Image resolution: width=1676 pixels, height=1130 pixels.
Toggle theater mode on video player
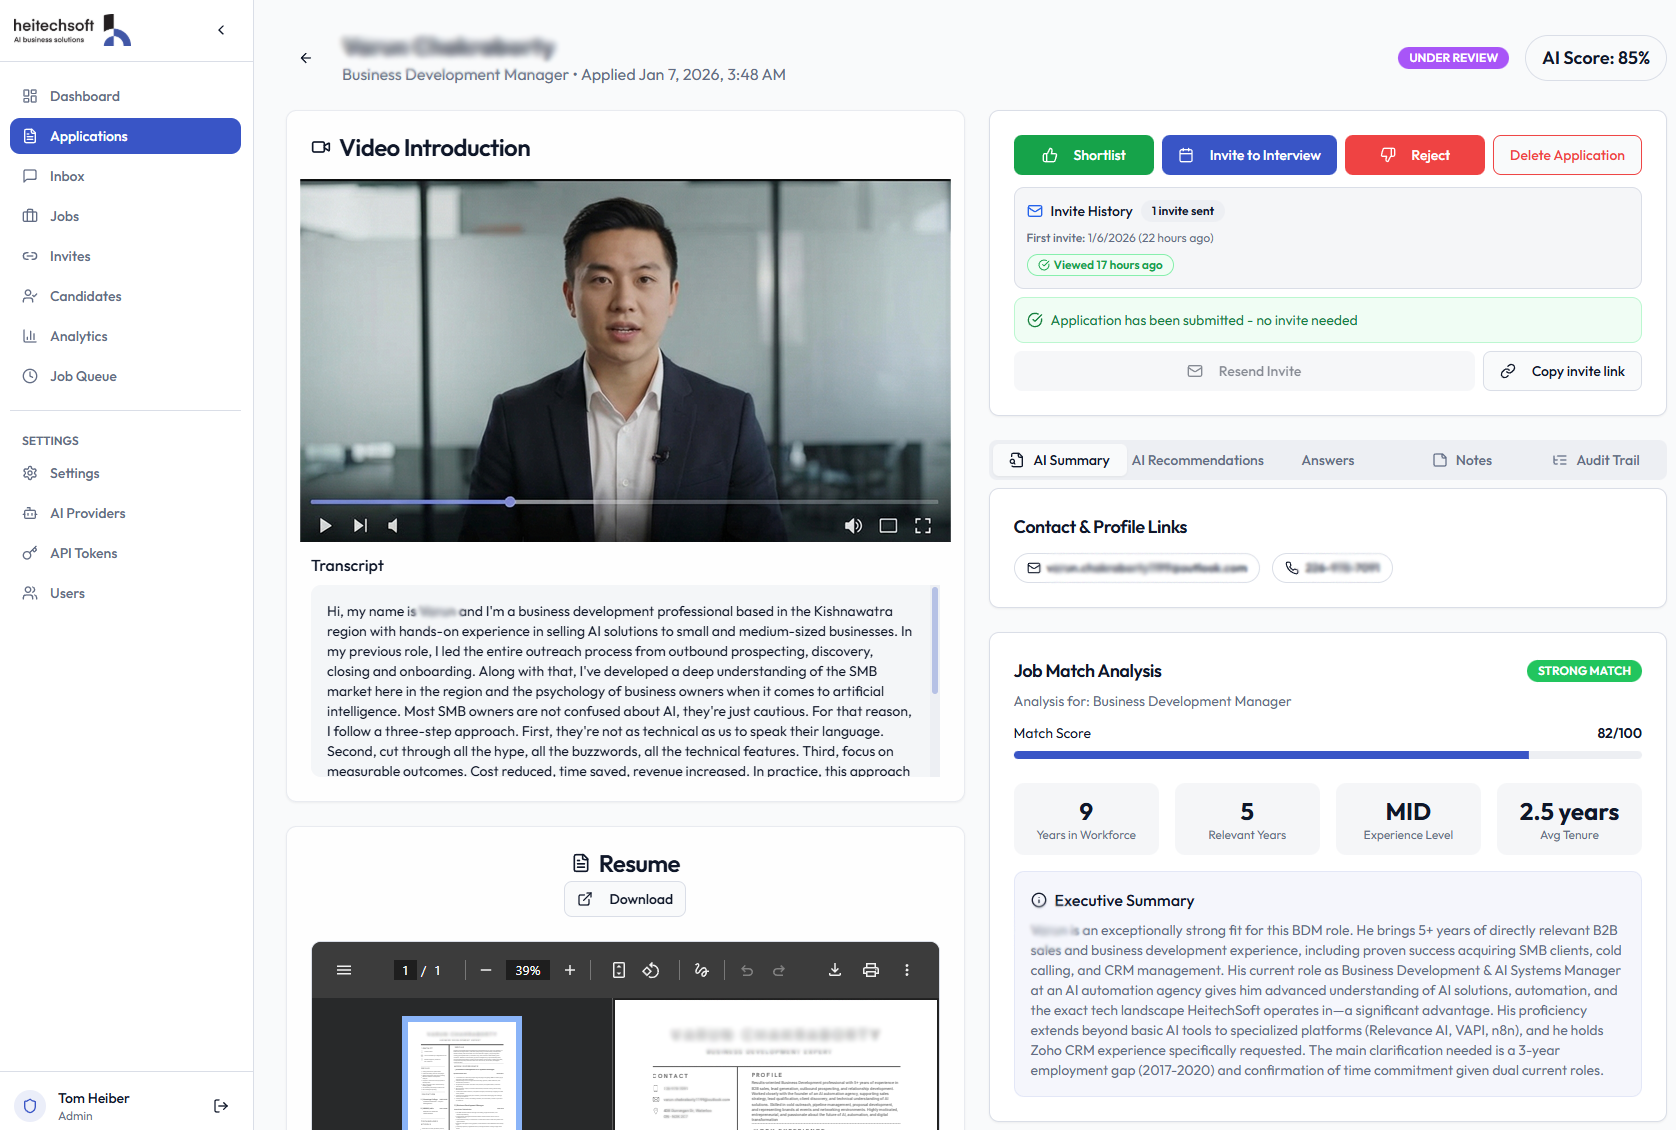click(x=888, y=526)
